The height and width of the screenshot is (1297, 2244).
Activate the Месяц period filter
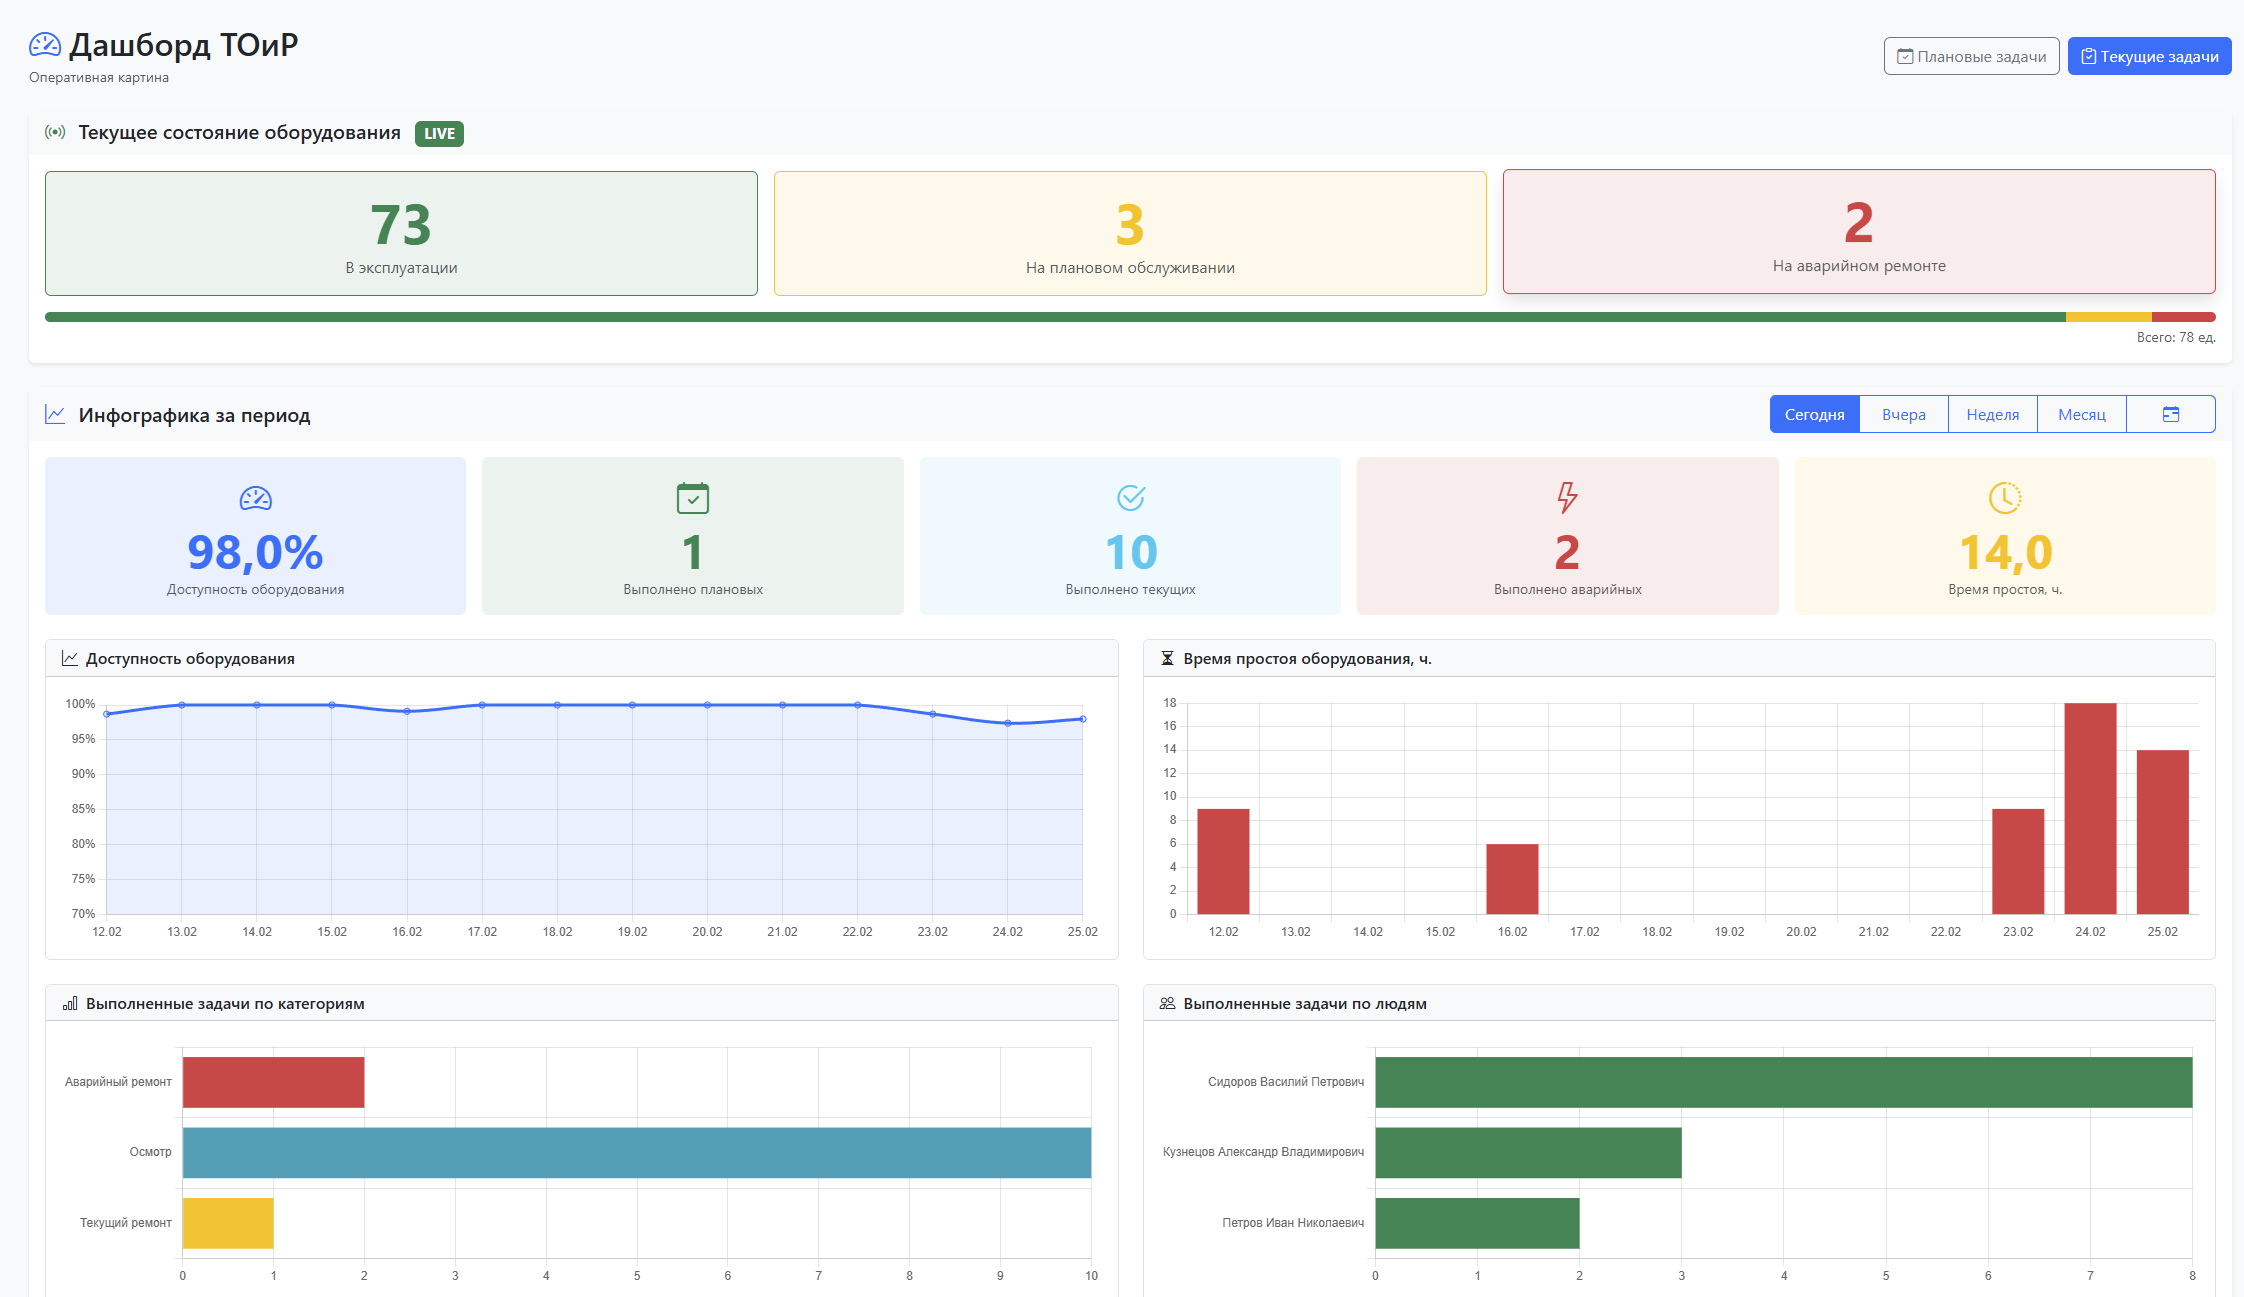coord(2081,413)
